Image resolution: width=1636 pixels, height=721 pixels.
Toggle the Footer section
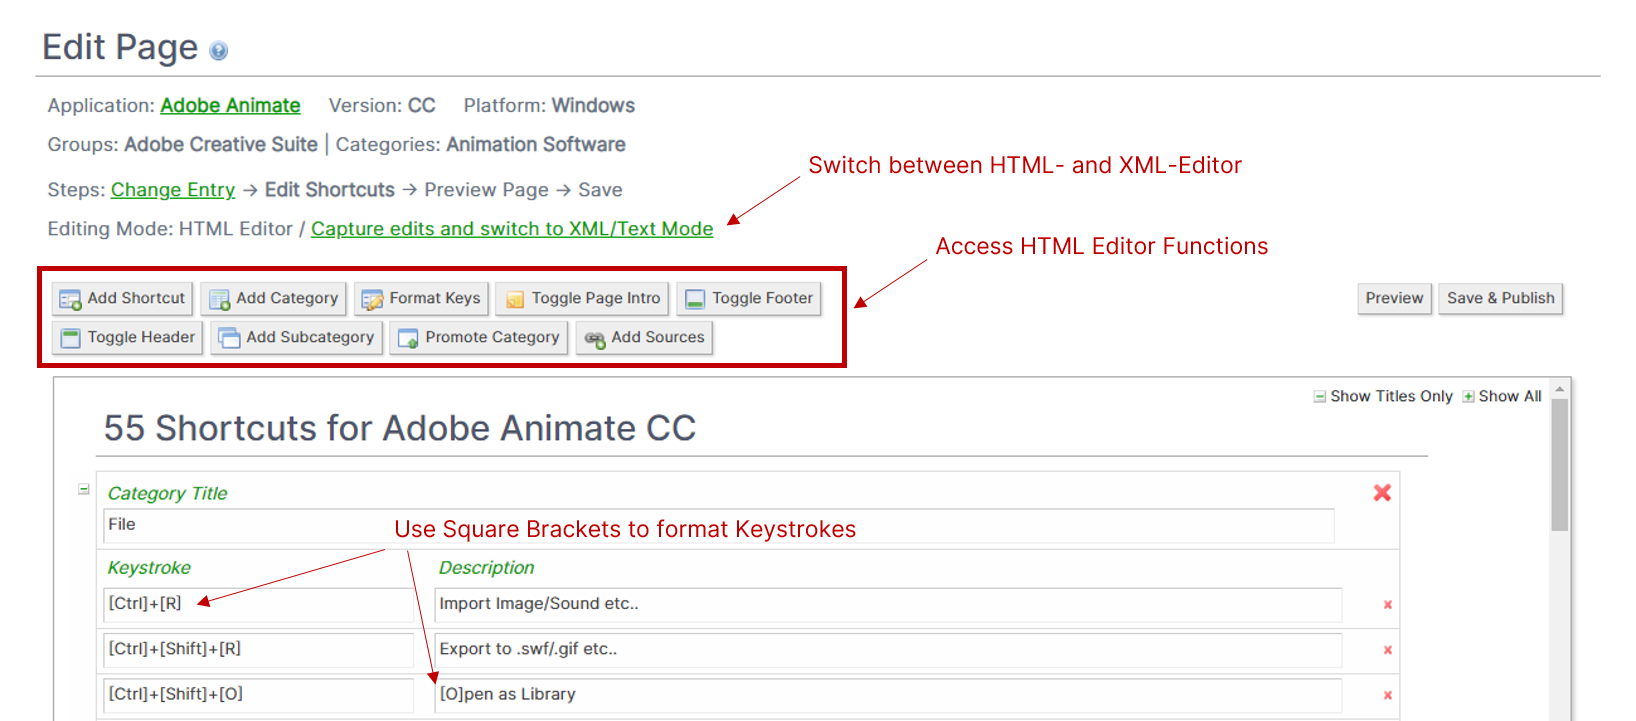pyautogui.click(x=749, y=298)
